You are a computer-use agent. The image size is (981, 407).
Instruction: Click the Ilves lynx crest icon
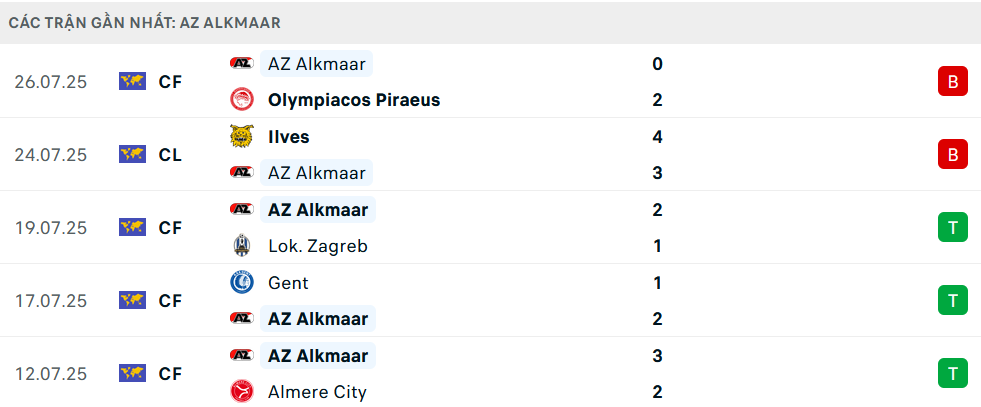click(241, 136)
